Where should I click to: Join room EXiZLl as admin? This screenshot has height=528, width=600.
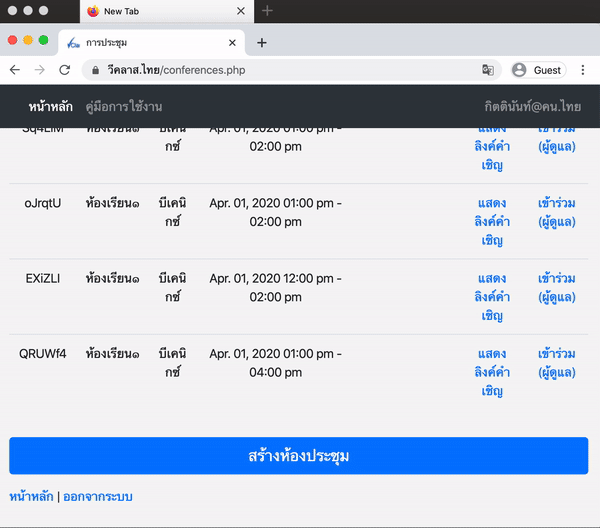tap(556, 287)
